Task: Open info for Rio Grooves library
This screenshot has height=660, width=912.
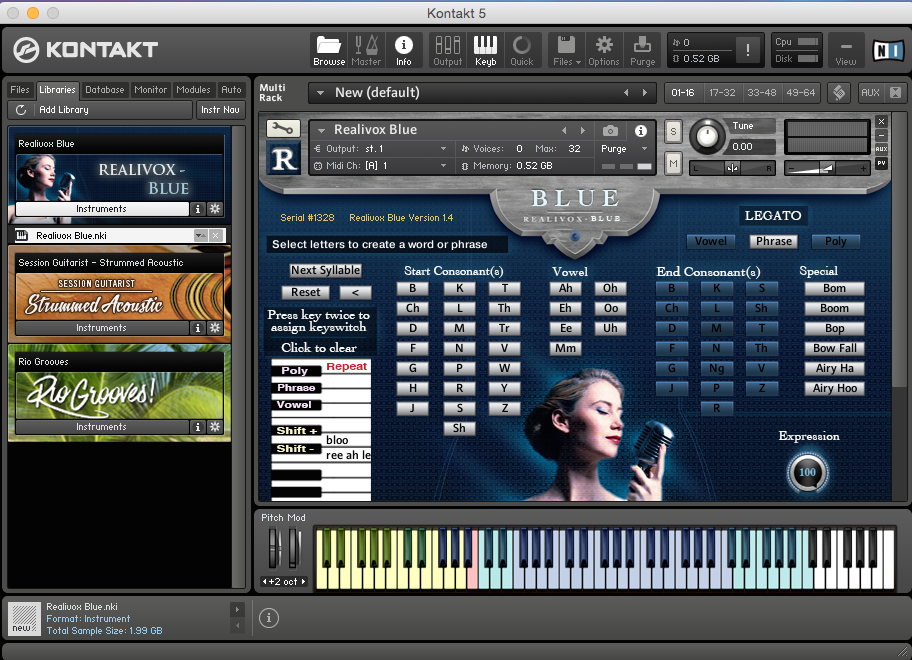Action: 198,427
